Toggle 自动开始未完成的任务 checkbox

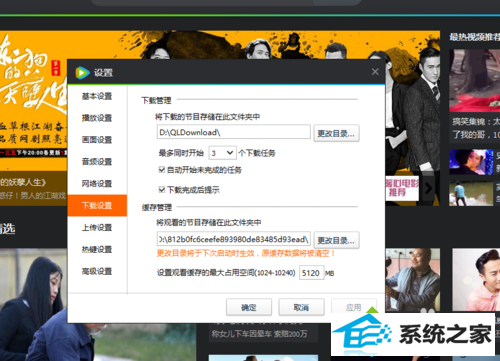(x=162, y=170)
